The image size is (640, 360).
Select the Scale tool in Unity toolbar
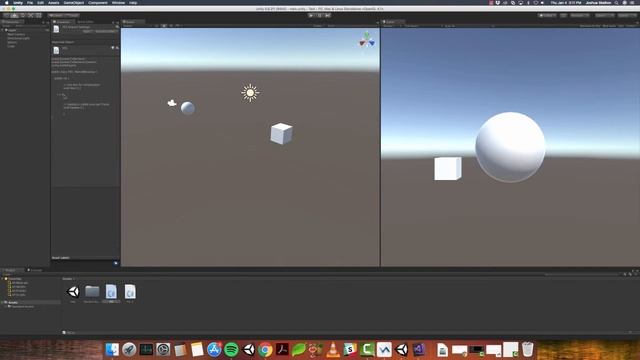[30, 16]
